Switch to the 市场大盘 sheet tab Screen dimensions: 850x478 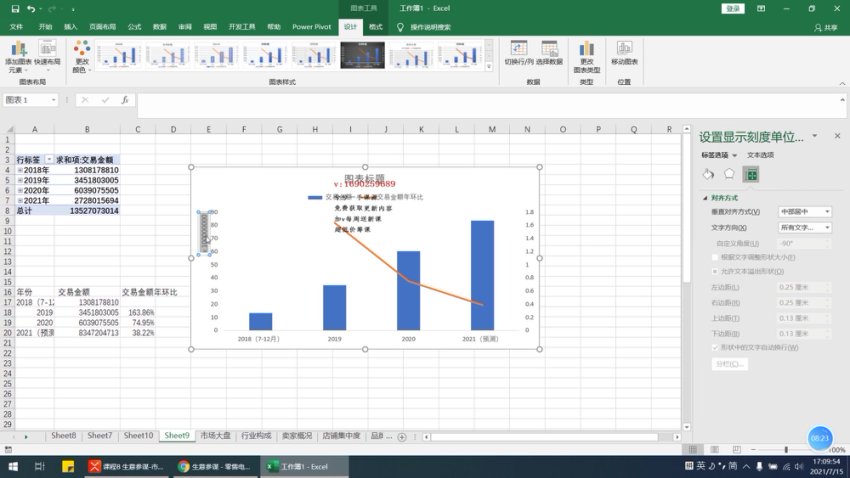click(215, 436)
